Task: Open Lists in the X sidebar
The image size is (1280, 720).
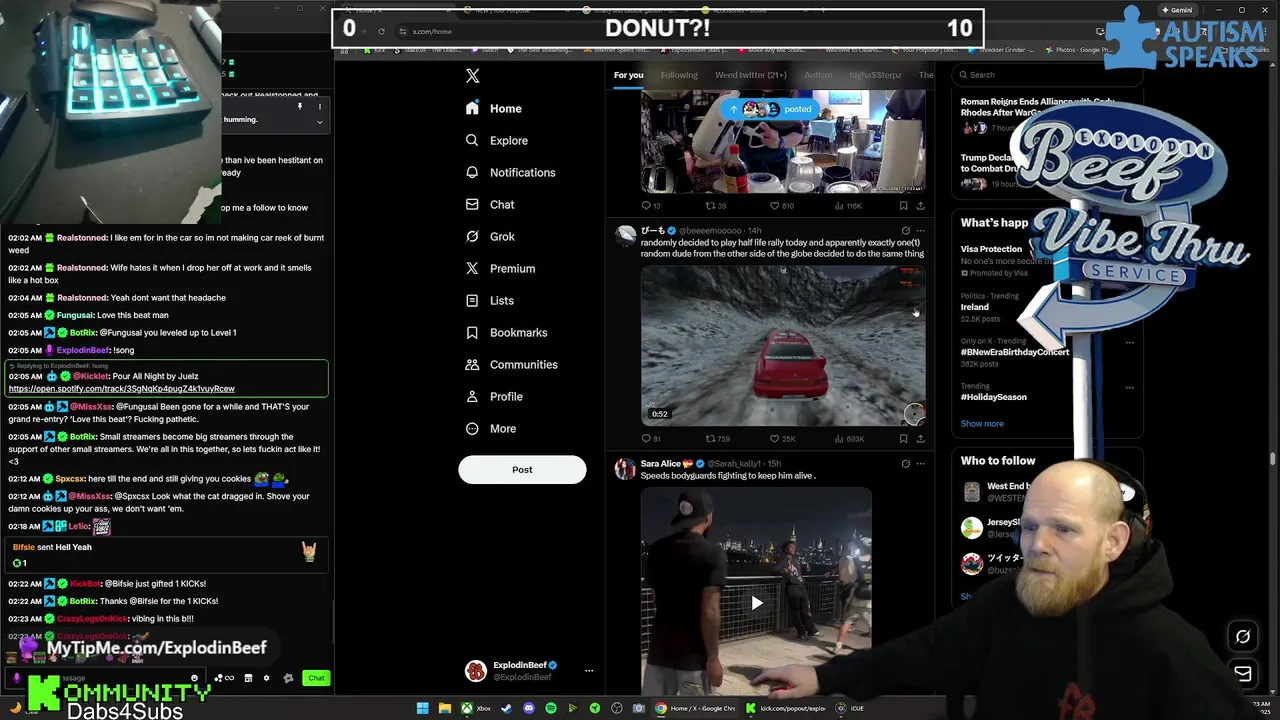Action: [x=490, y=300]
